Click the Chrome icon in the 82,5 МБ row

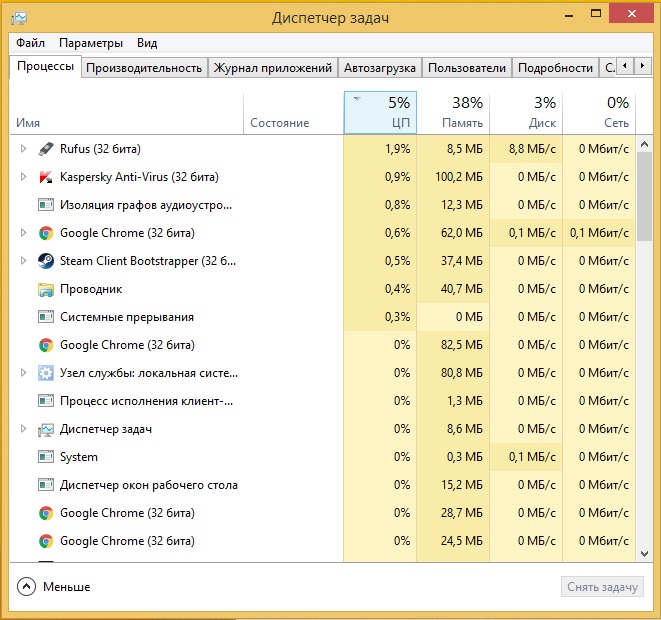(x=46, y=345)
